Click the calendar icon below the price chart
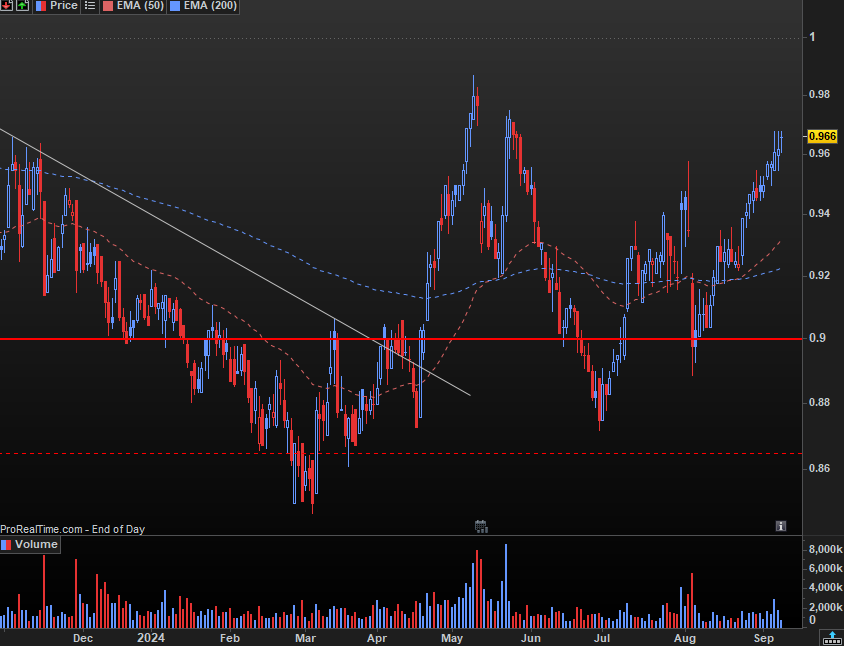 click(481, 526)
